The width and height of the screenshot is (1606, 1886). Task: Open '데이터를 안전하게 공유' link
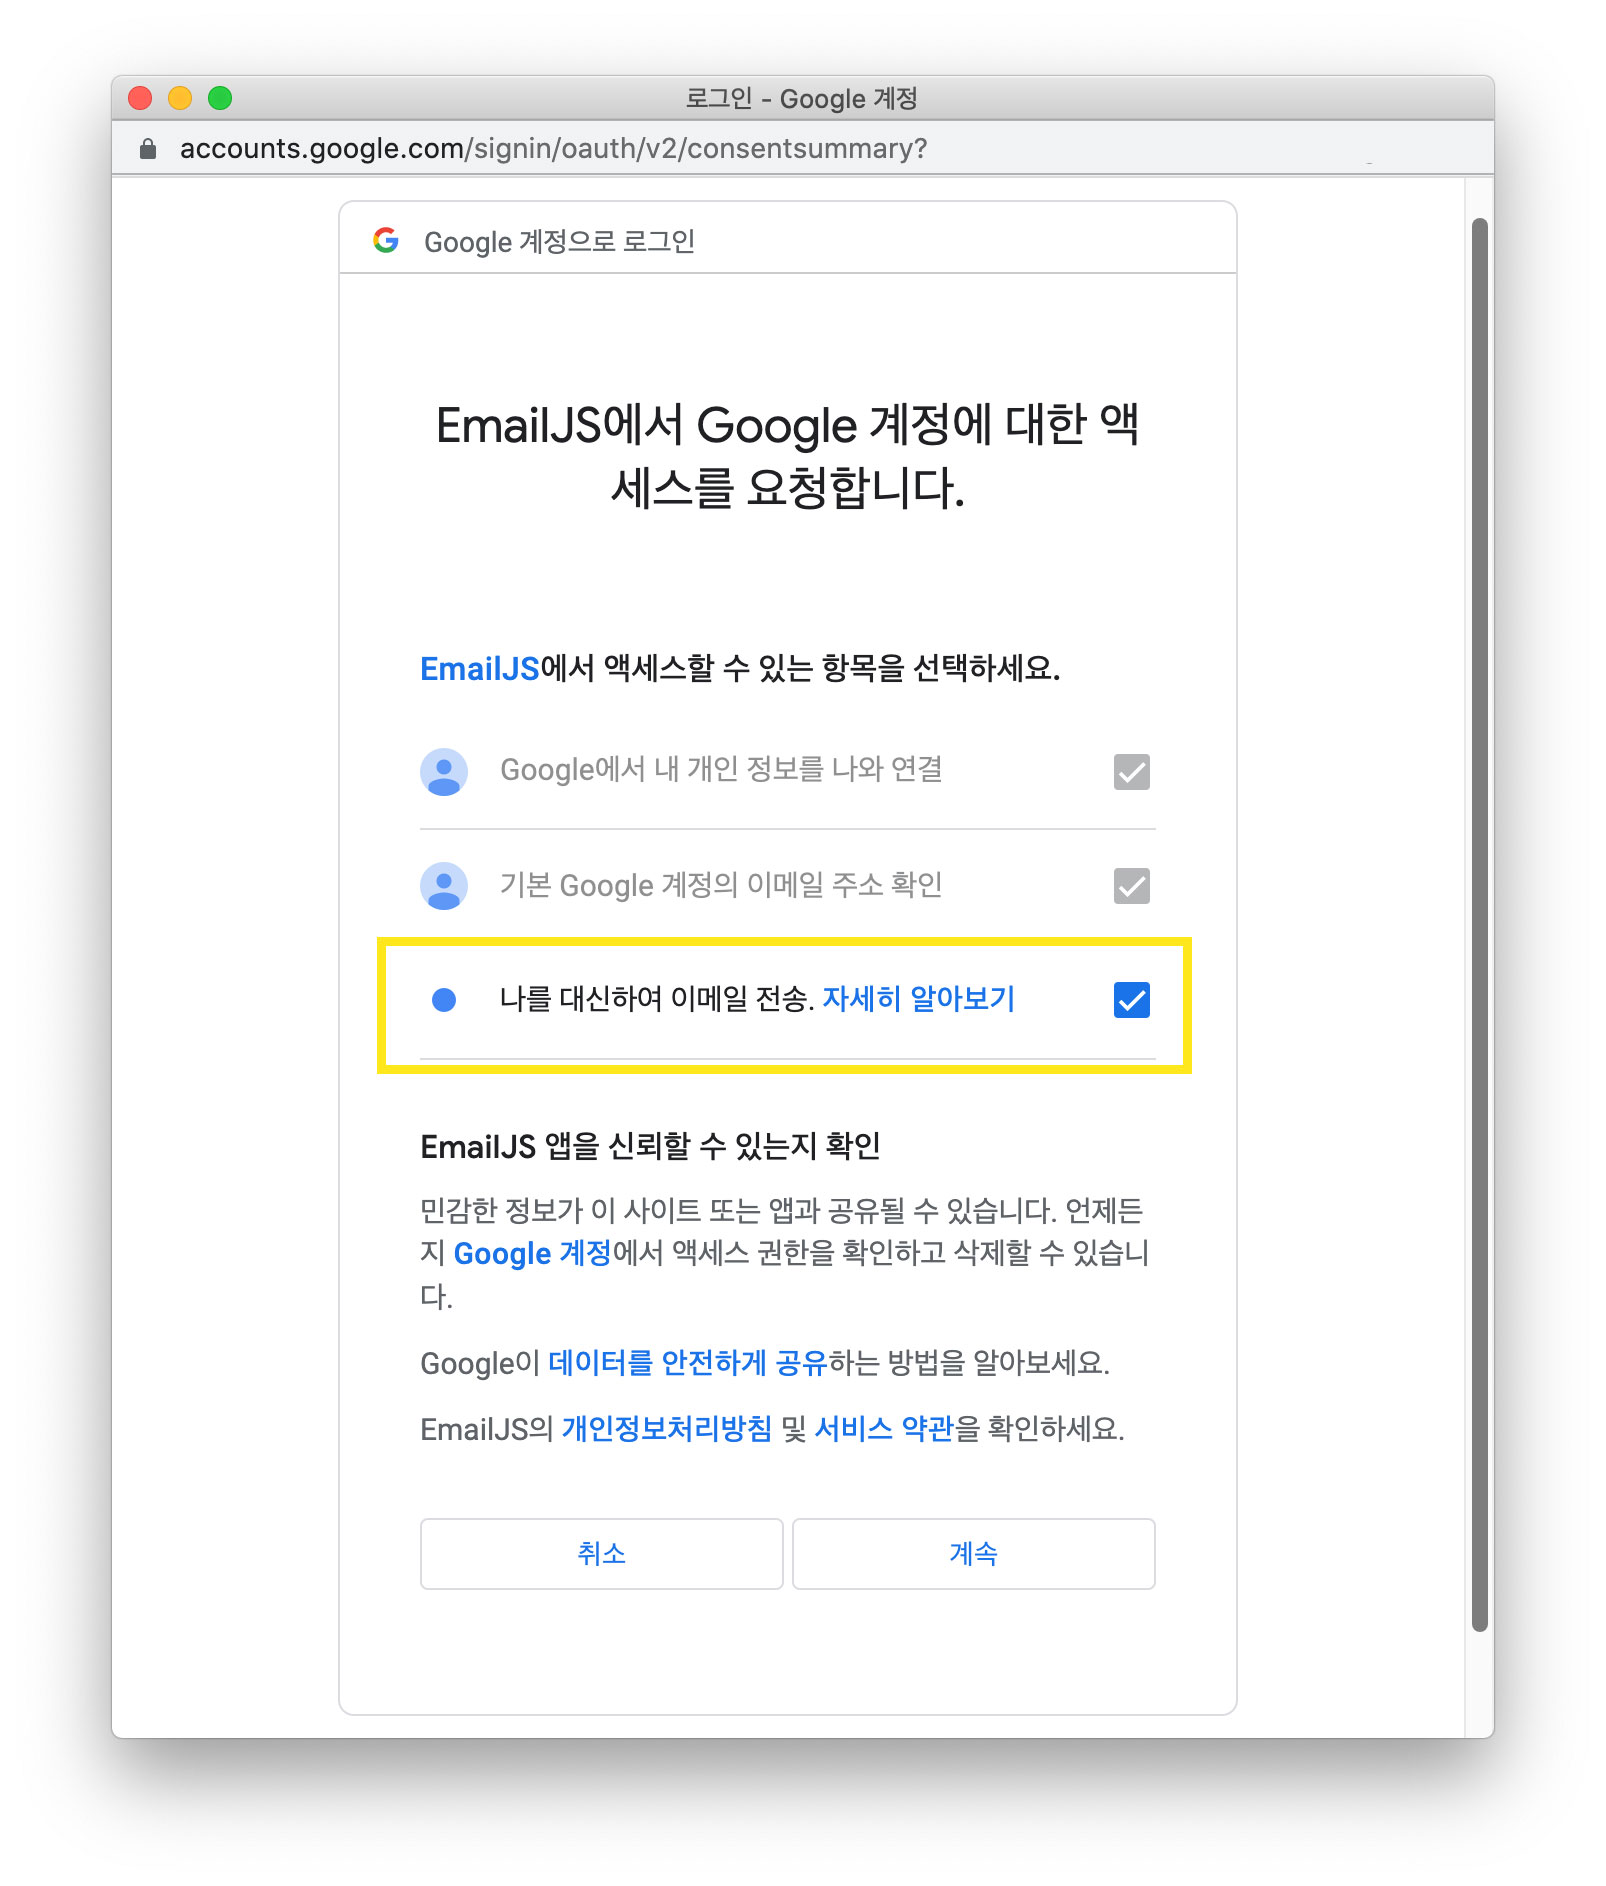tap(688, 1362)
